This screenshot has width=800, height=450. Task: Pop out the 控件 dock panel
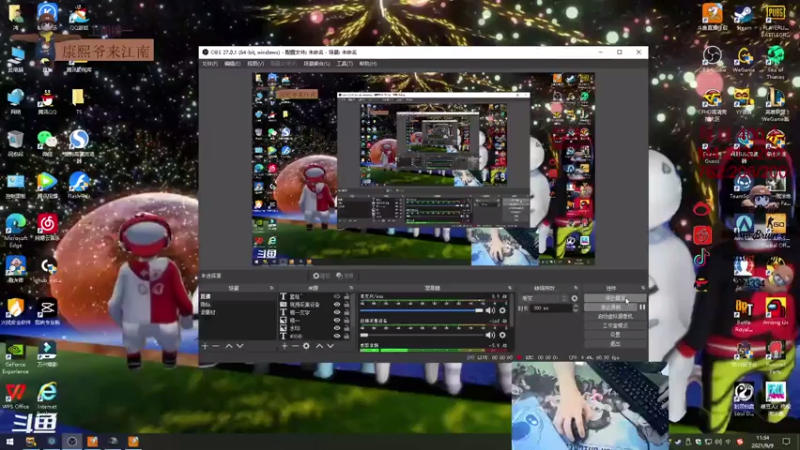[643, 288]
